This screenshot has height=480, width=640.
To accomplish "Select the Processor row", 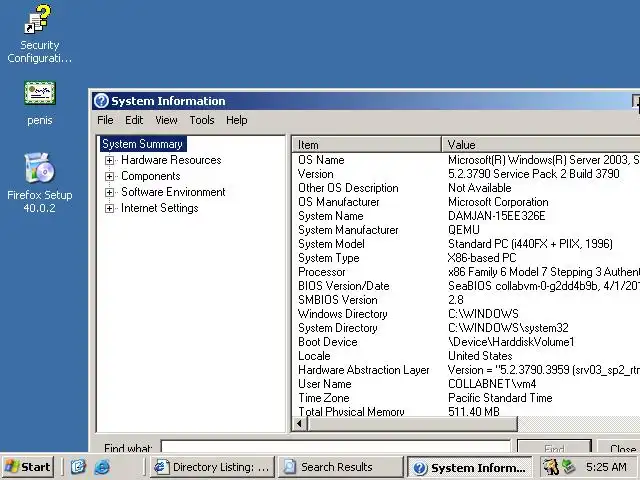I will [466, 271].
